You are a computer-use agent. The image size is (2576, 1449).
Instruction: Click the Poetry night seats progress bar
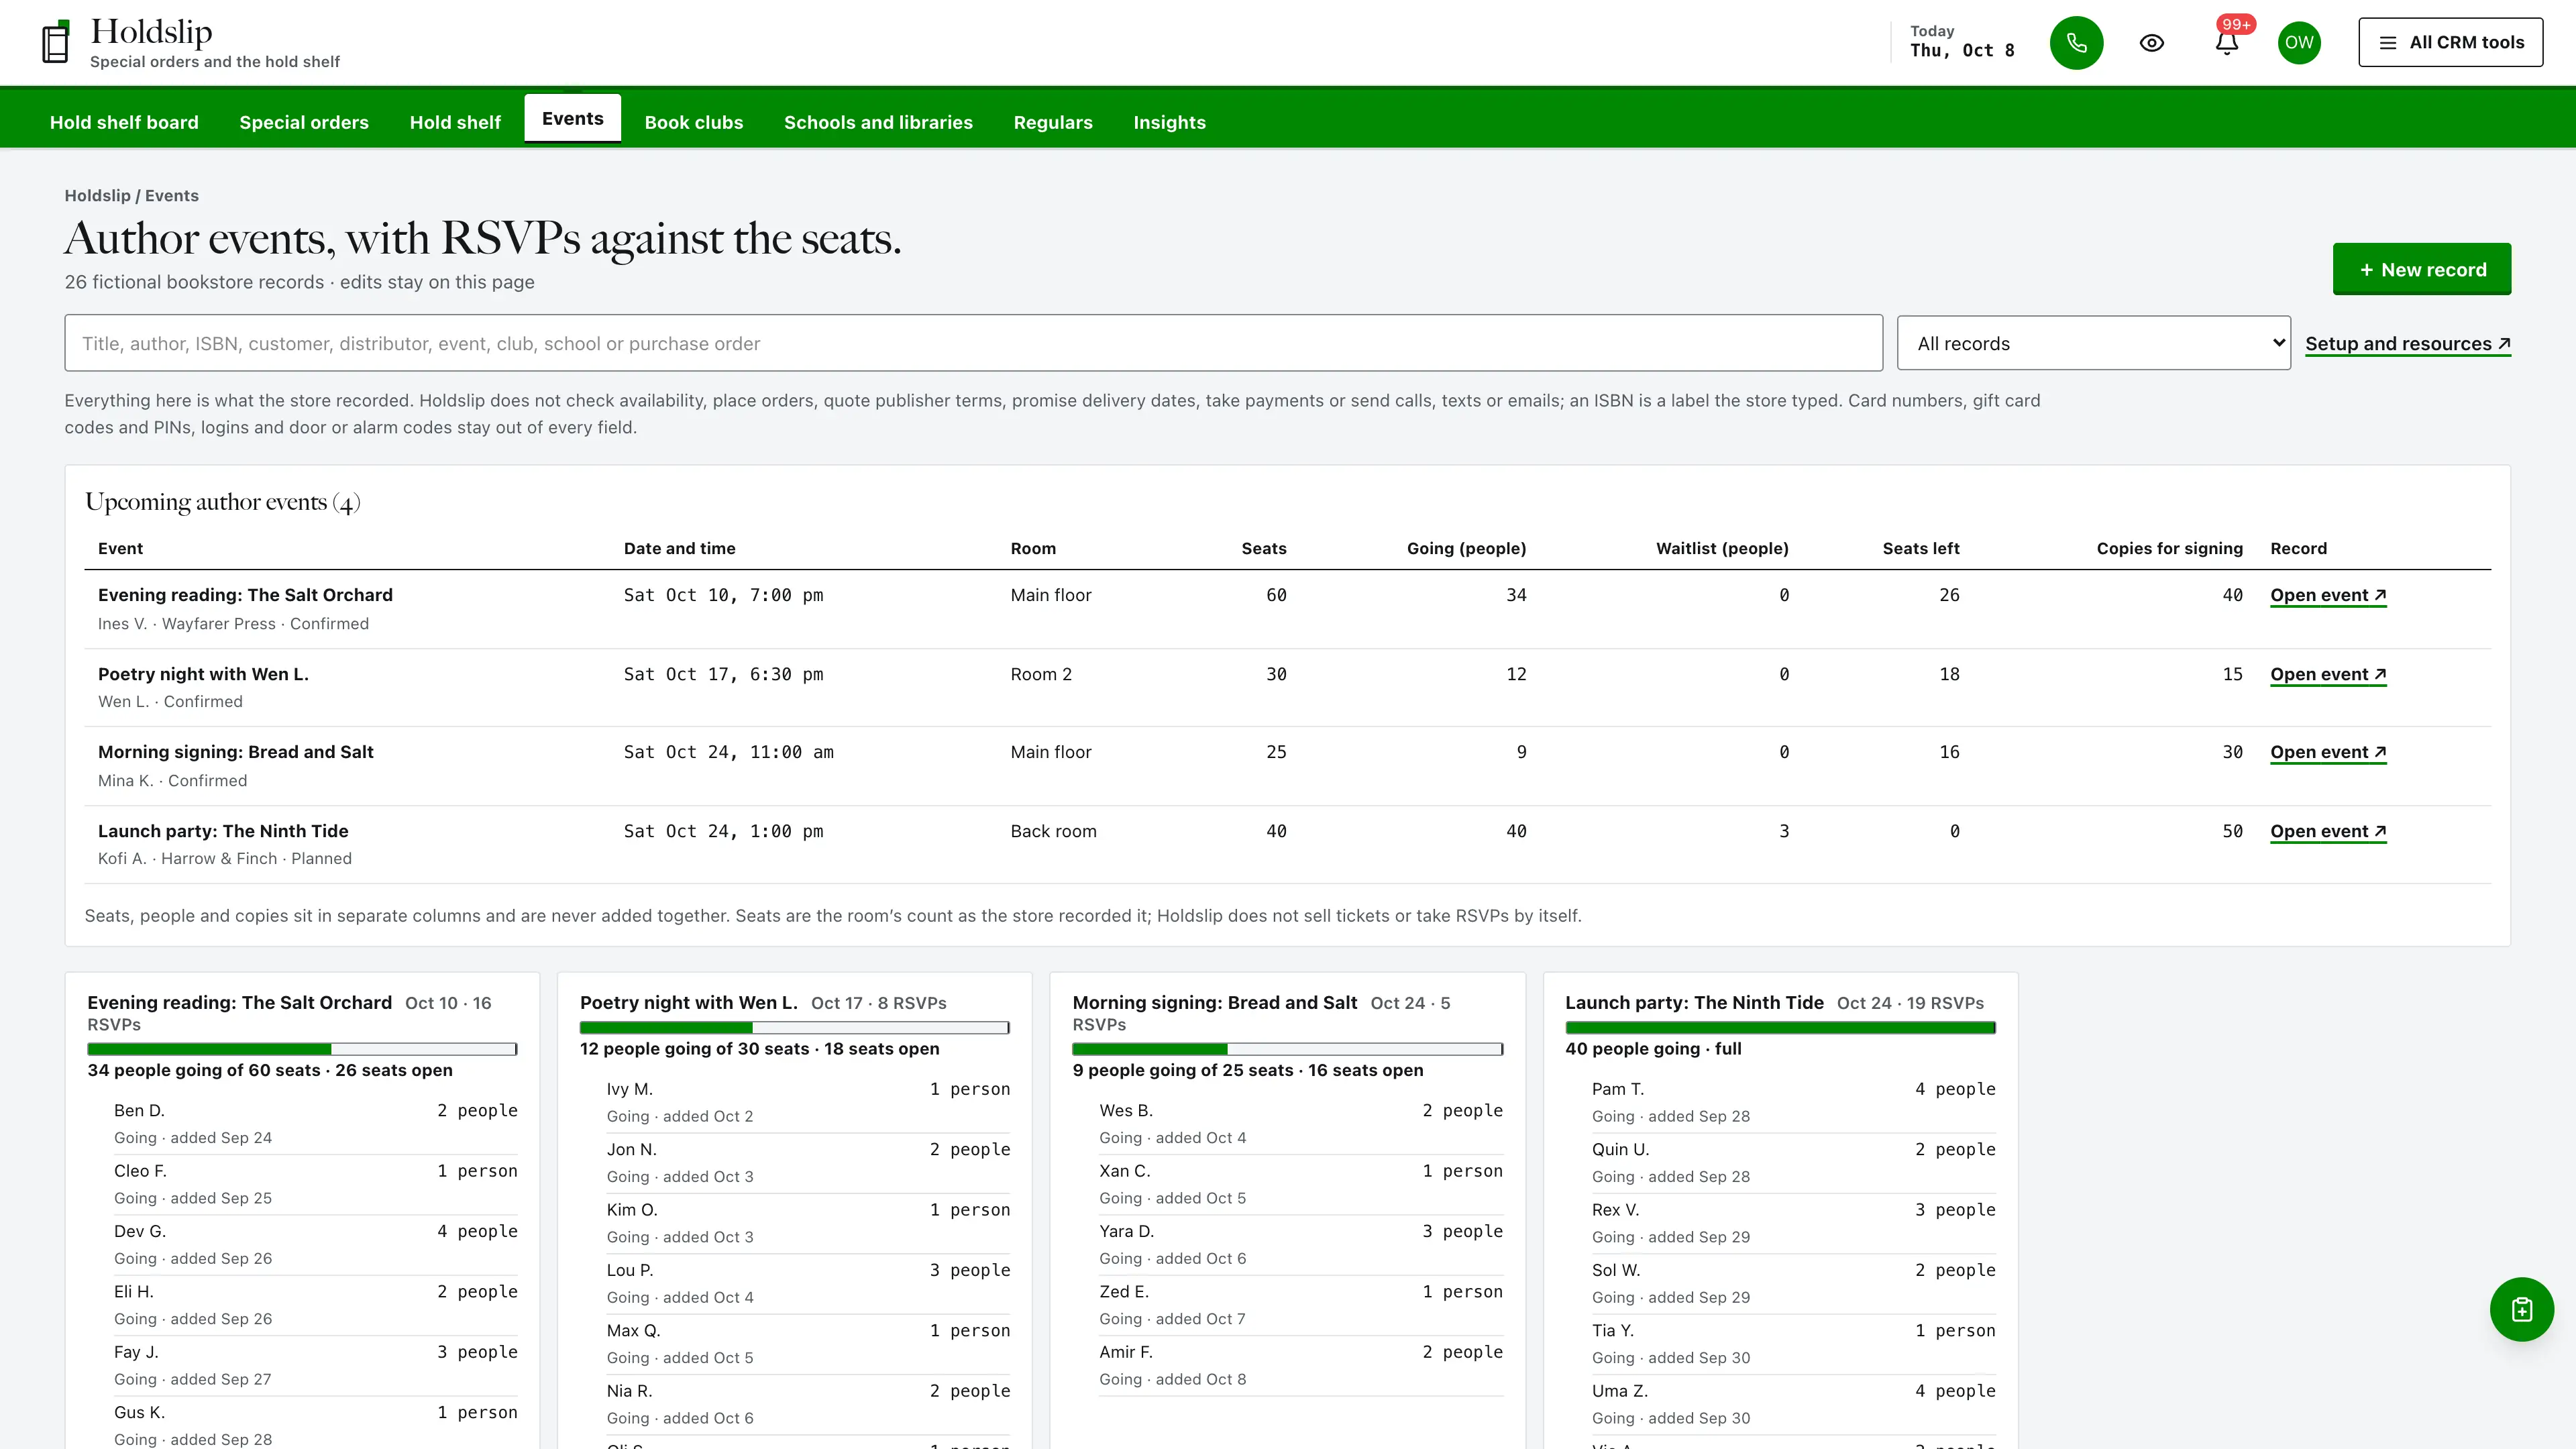(795, 1028)
